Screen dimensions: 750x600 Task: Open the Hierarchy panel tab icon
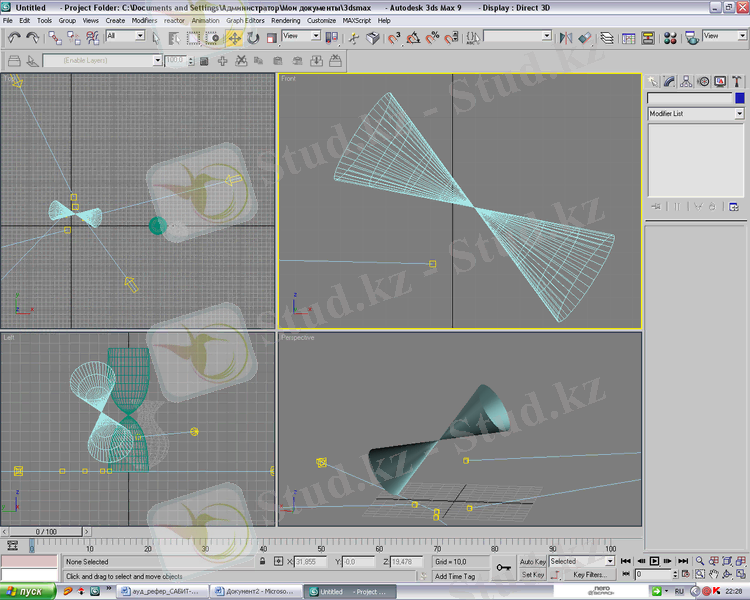point(687,81)
